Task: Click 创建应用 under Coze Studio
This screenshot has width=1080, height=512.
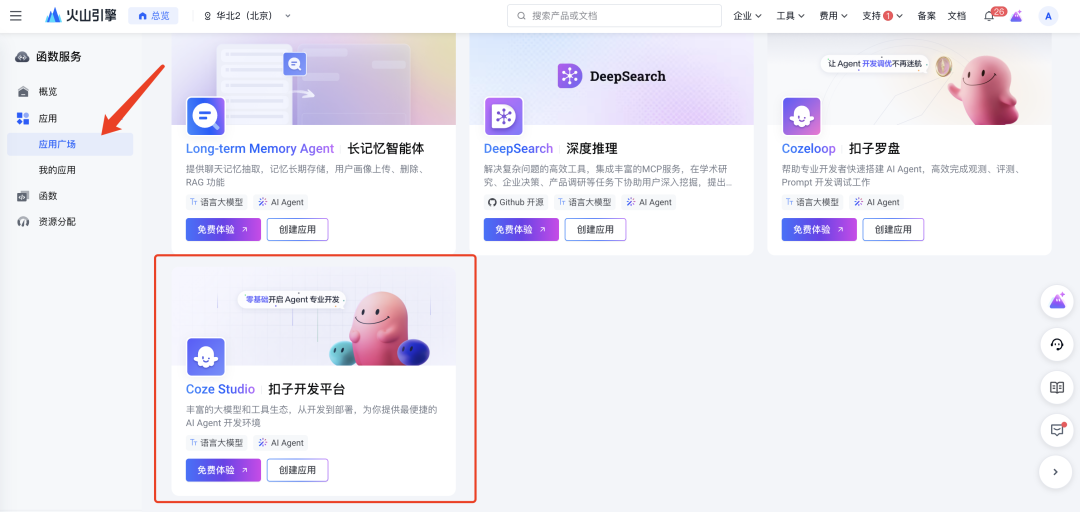Action: tap(298, 470)
